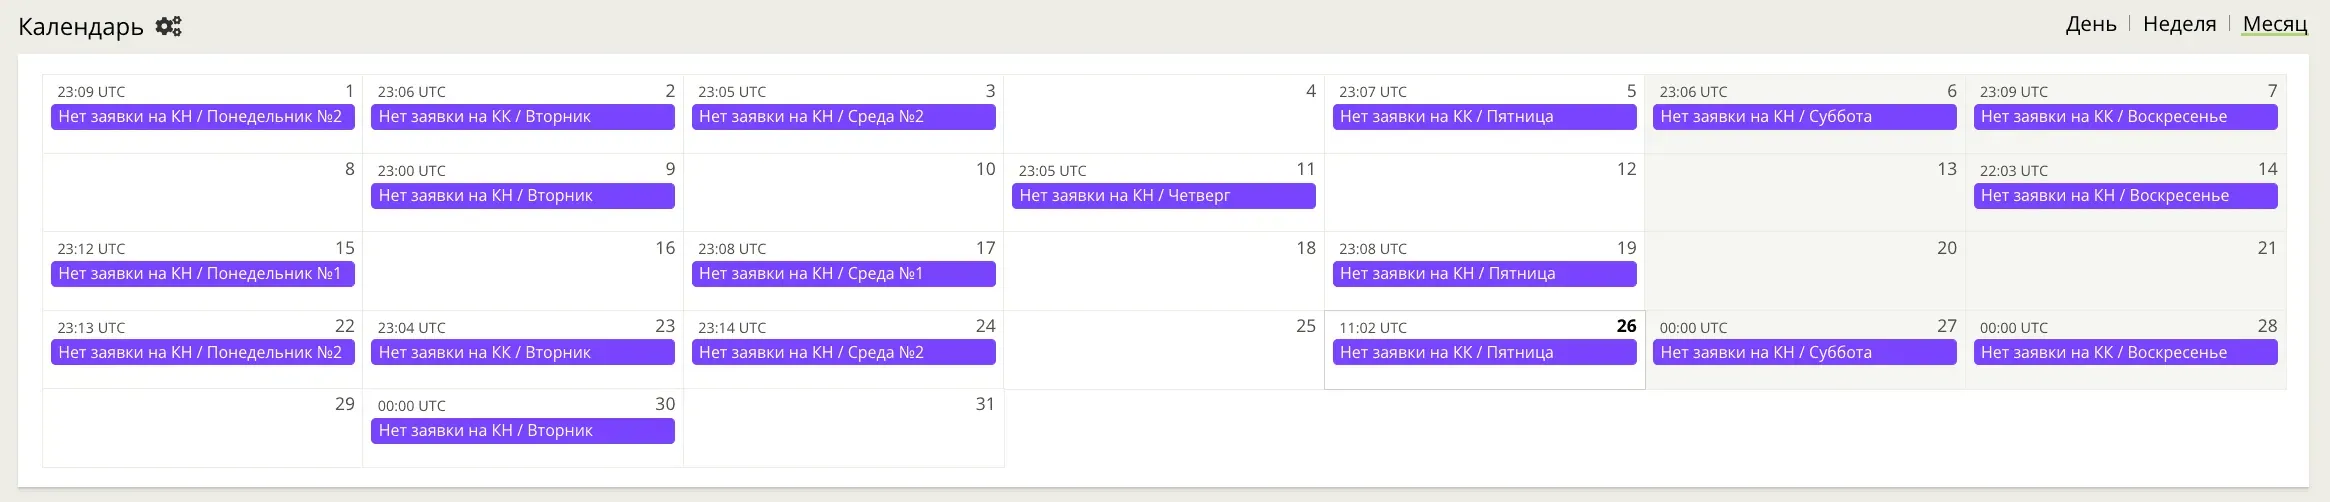Viewport: 2330px width, 502px height.
Task: Open event КН / Воскресенье on day 14
Action: pos(2125,196)
